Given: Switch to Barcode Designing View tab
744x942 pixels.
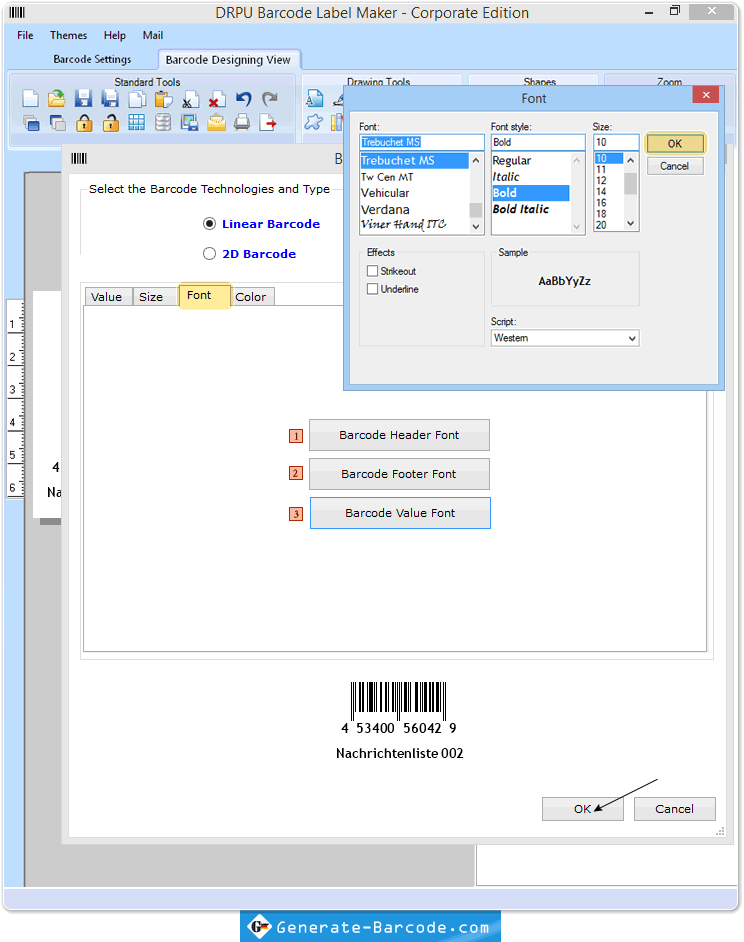Looking at the screenshot, I should click(228, 59).
